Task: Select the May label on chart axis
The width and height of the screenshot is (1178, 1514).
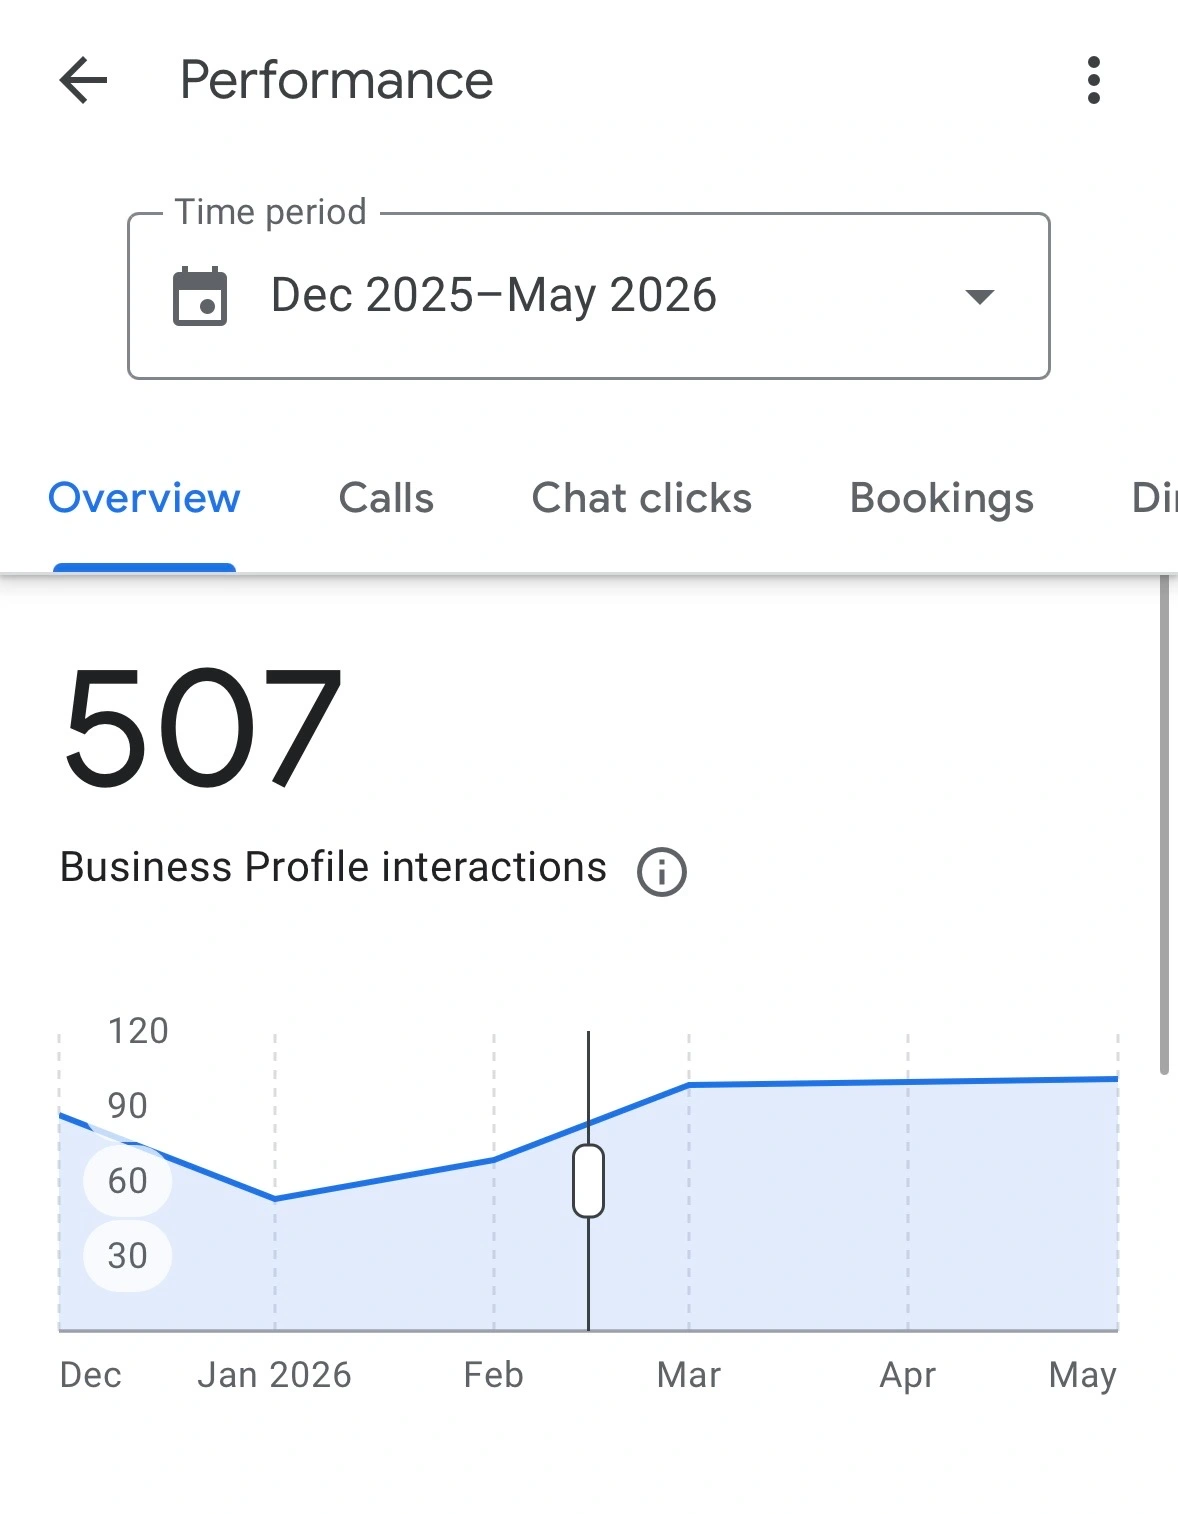Action: [x=1082, y=1376]
